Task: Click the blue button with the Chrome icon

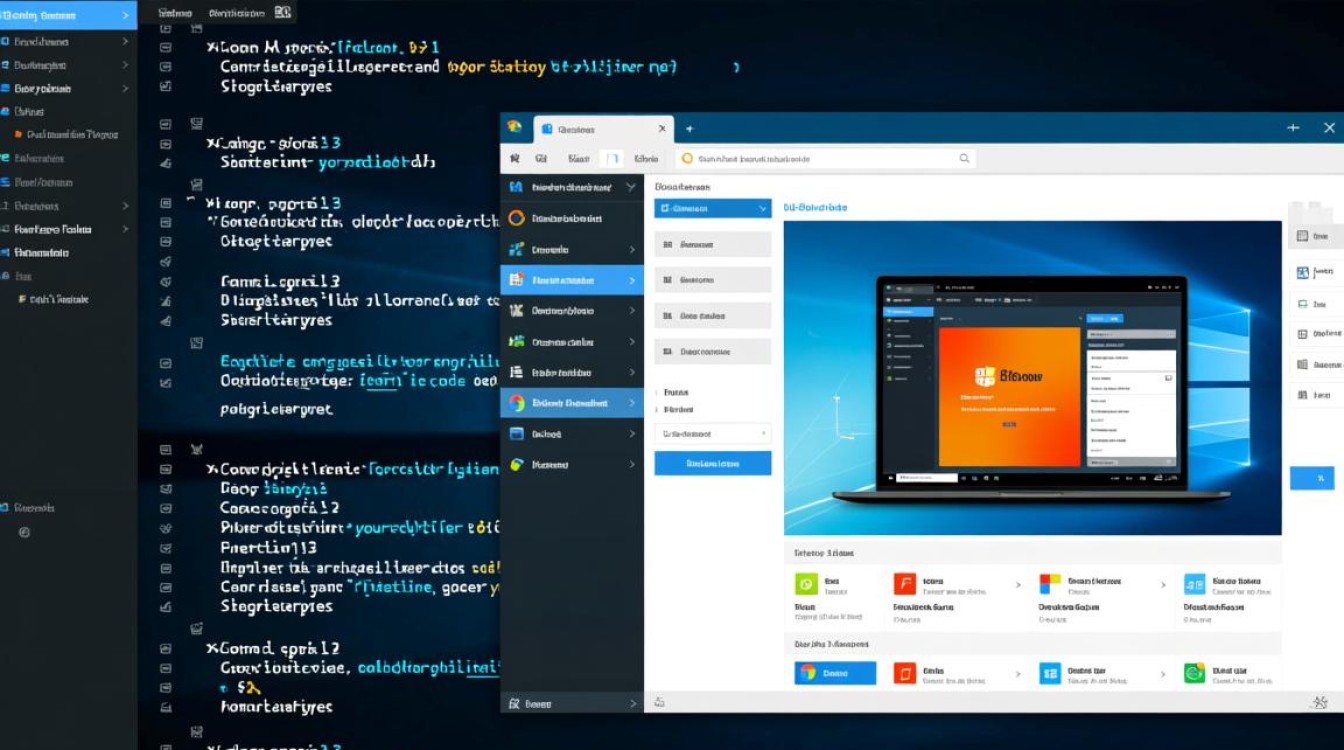Action: [835, 673]
